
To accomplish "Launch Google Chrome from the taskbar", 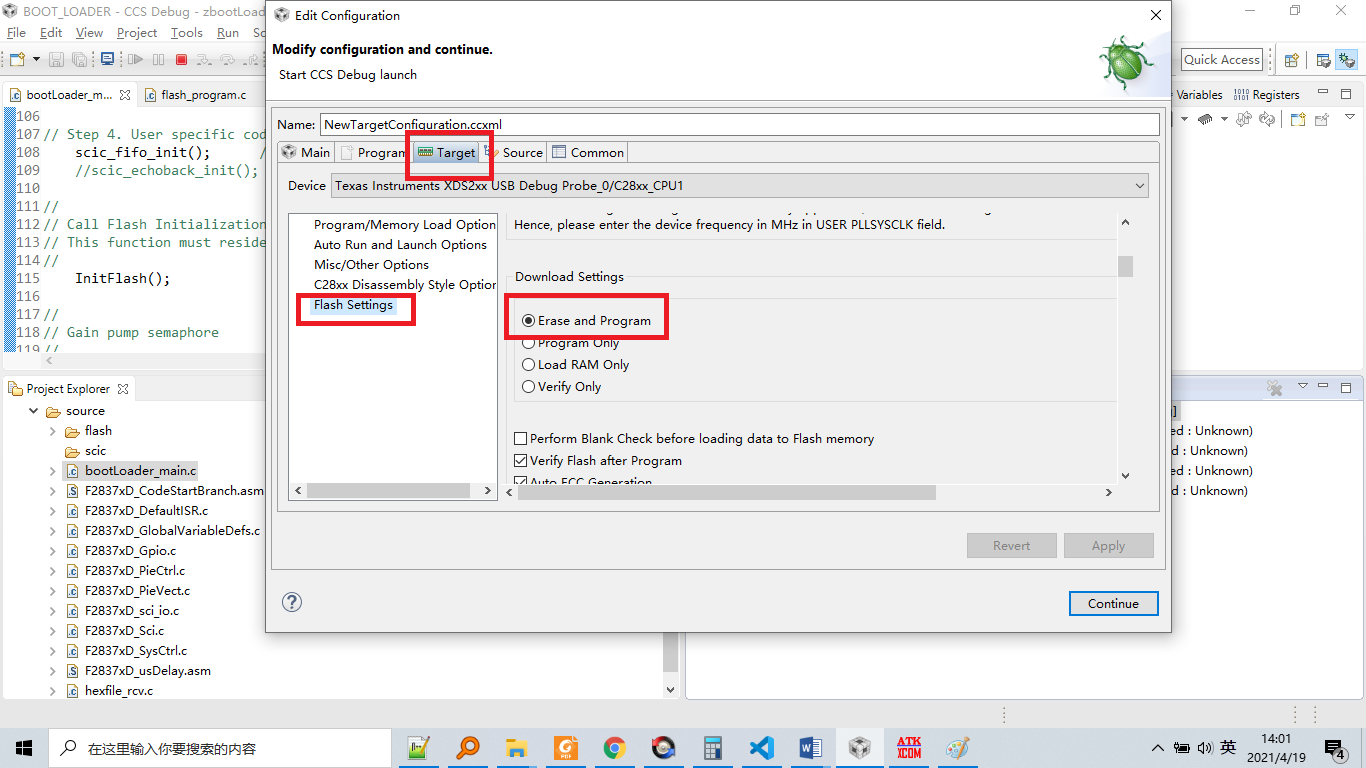I will pyautogui.click(x=614, y=747).
